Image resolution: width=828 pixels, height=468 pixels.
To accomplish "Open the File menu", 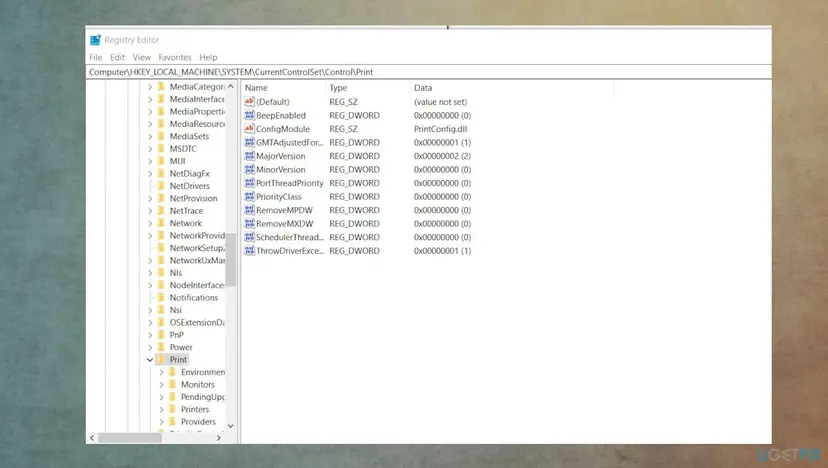I will (96, 57).
